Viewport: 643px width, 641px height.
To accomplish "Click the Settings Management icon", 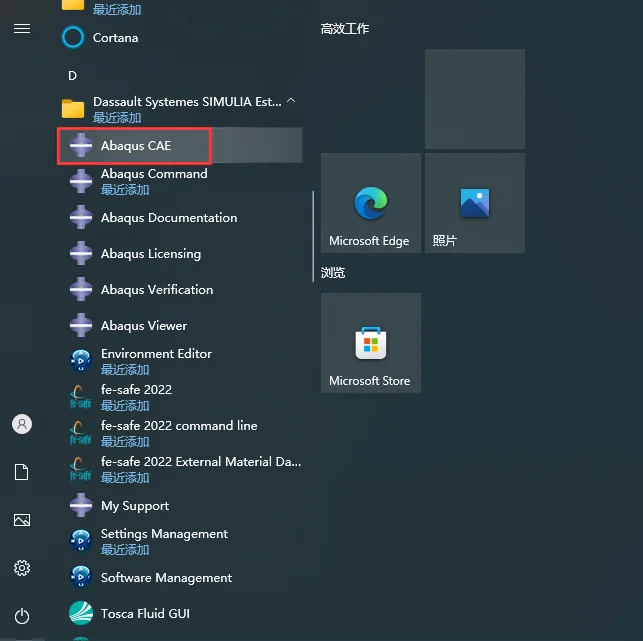I will 81,541.
